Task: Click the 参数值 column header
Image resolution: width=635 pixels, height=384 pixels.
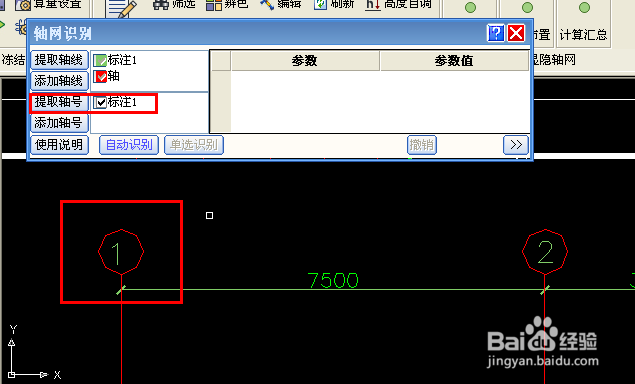Action: click(454, 61)
